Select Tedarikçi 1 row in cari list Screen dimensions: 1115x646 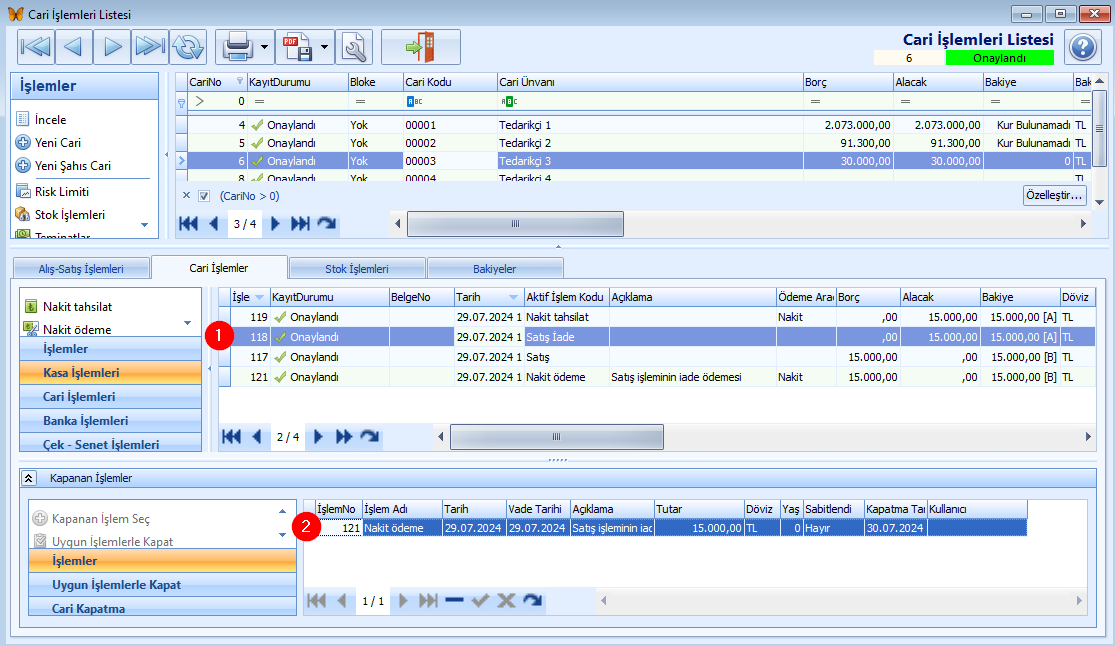(x=631, y=125)
